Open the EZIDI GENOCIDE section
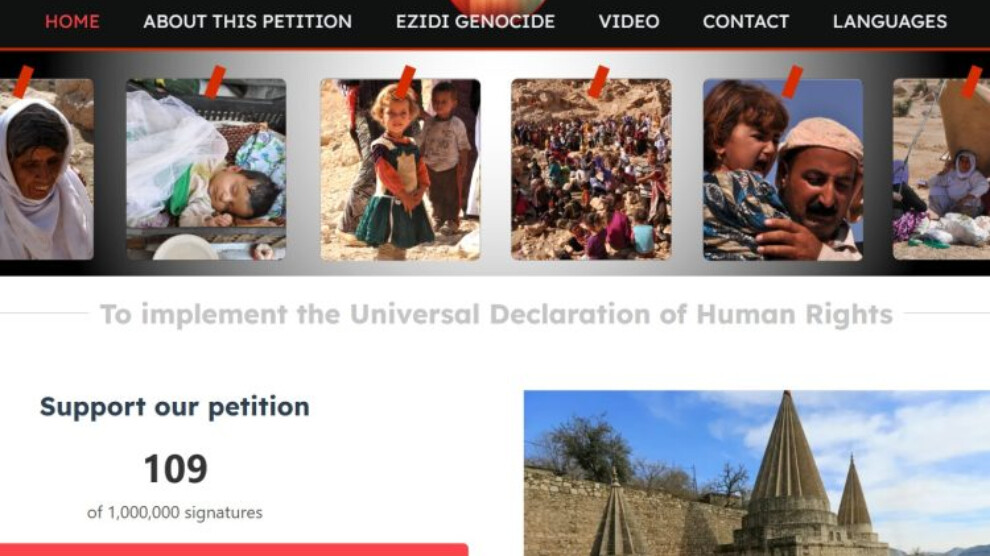Image resolution: width=990 pixels, height=556 pixels. click(475, 21)
